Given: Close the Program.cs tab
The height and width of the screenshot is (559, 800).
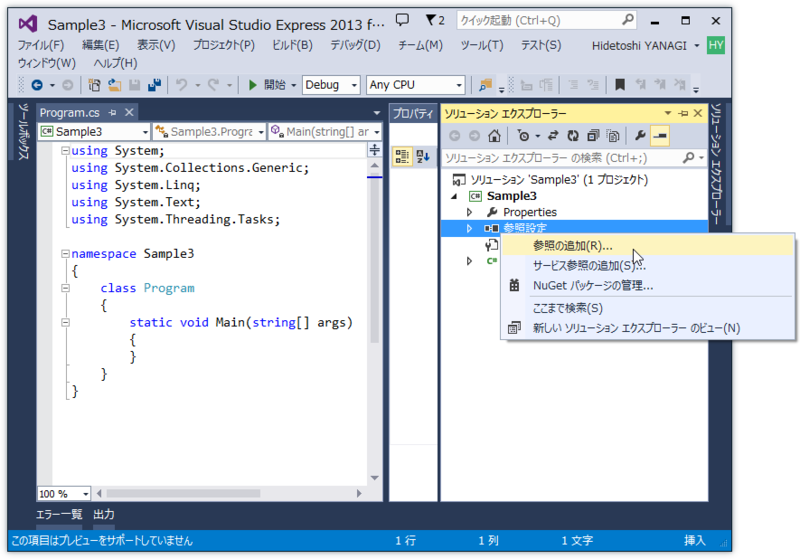Looking at the screenshot, I should click(130, 112).
